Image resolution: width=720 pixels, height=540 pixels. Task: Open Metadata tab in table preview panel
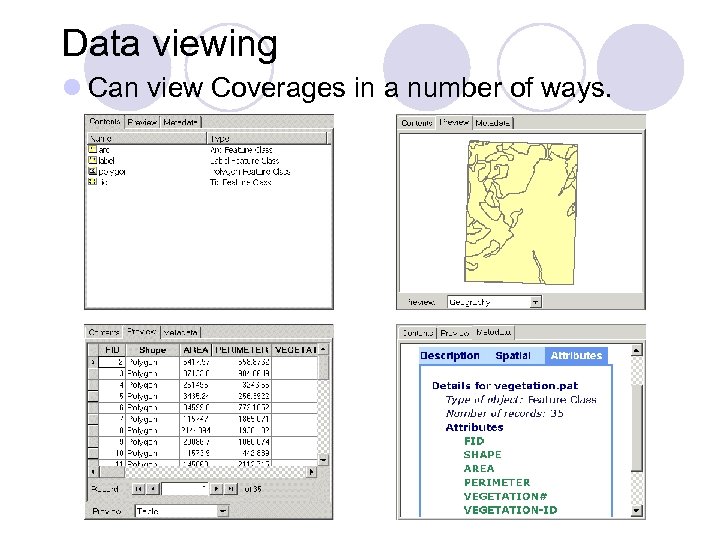181,332
